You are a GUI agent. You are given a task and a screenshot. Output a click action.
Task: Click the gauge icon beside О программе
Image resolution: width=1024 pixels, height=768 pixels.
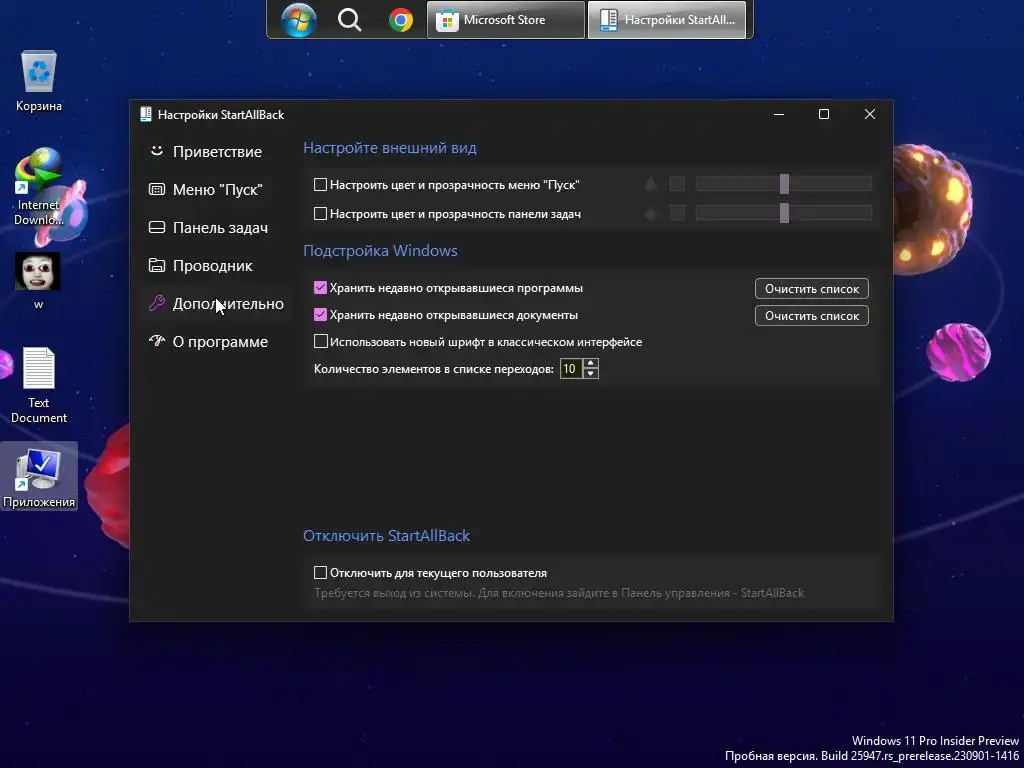[x=157, y=340]
